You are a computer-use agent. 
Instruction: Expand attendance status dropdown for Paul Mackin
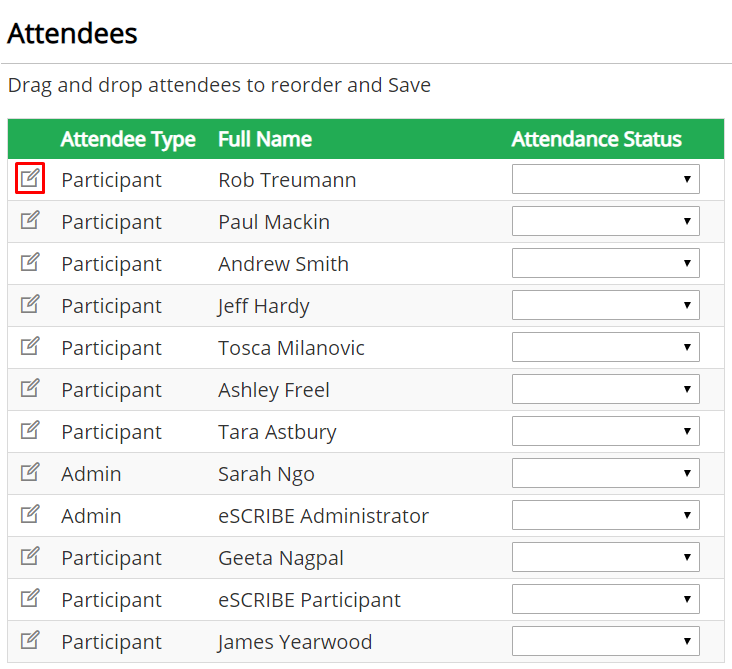[605, 221]
